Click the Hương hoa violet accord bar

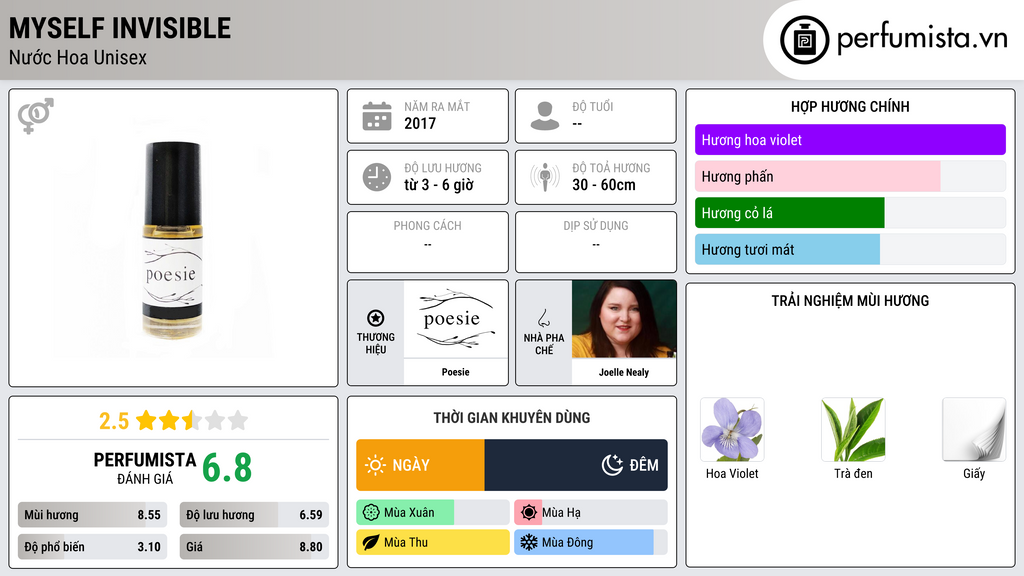coord(850,140)
